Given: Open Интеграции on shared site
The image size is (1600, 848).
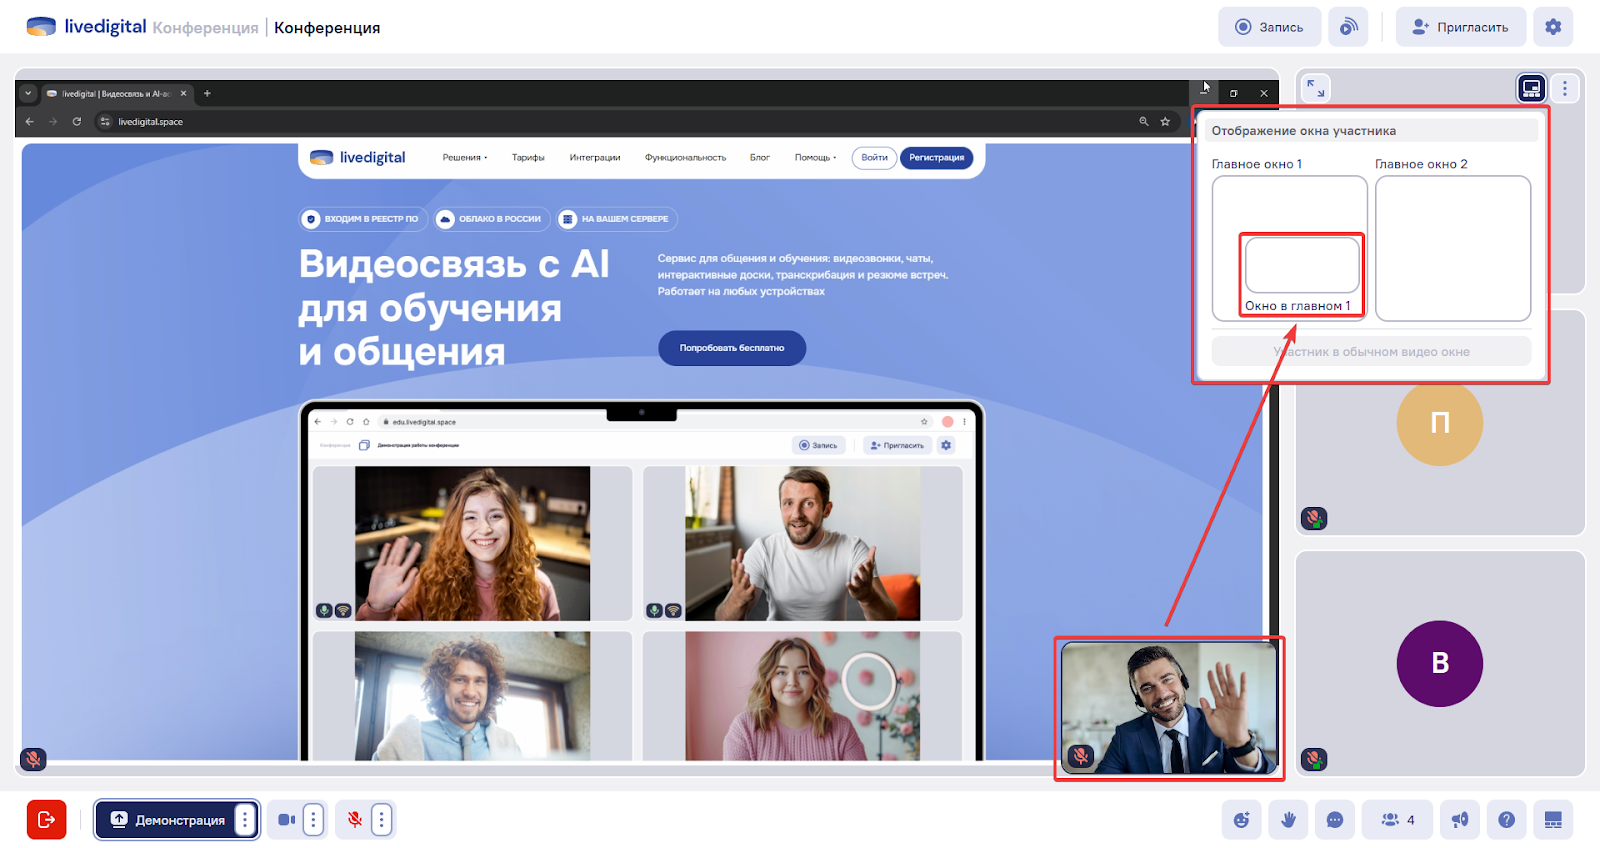Looking at the screenshot, I should [595, 158].
